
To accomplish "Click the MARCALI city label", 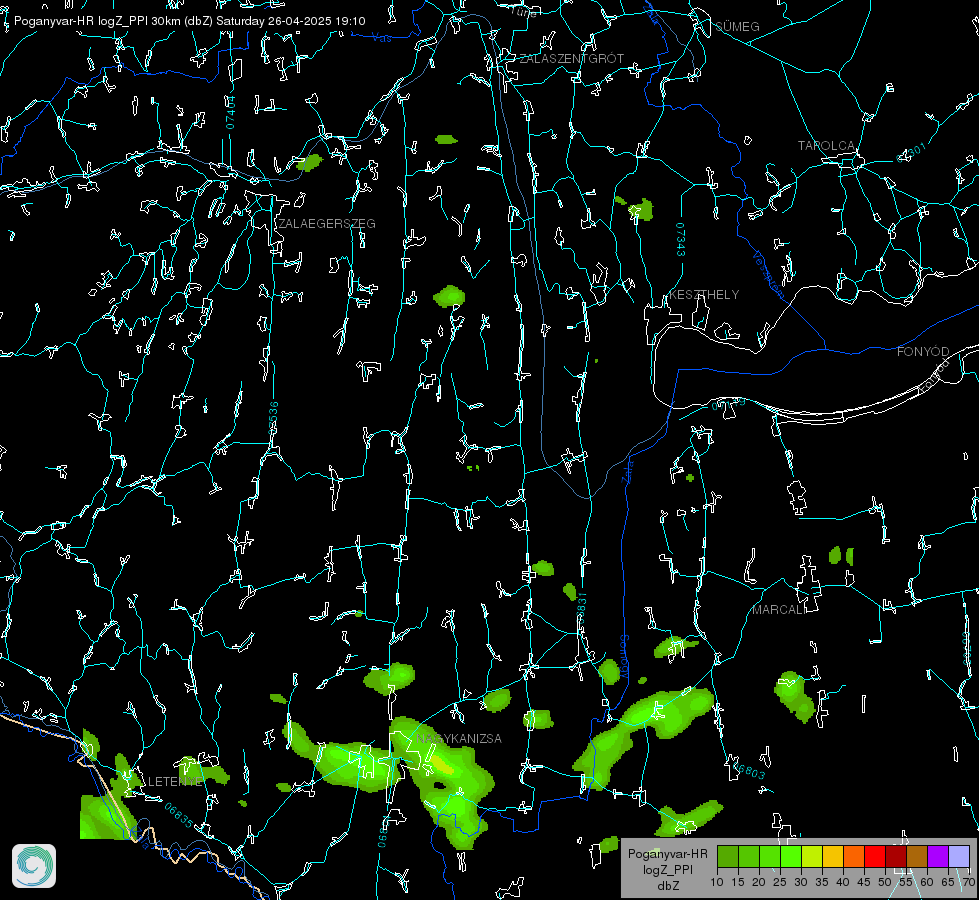I will click(x=779, y=610).
